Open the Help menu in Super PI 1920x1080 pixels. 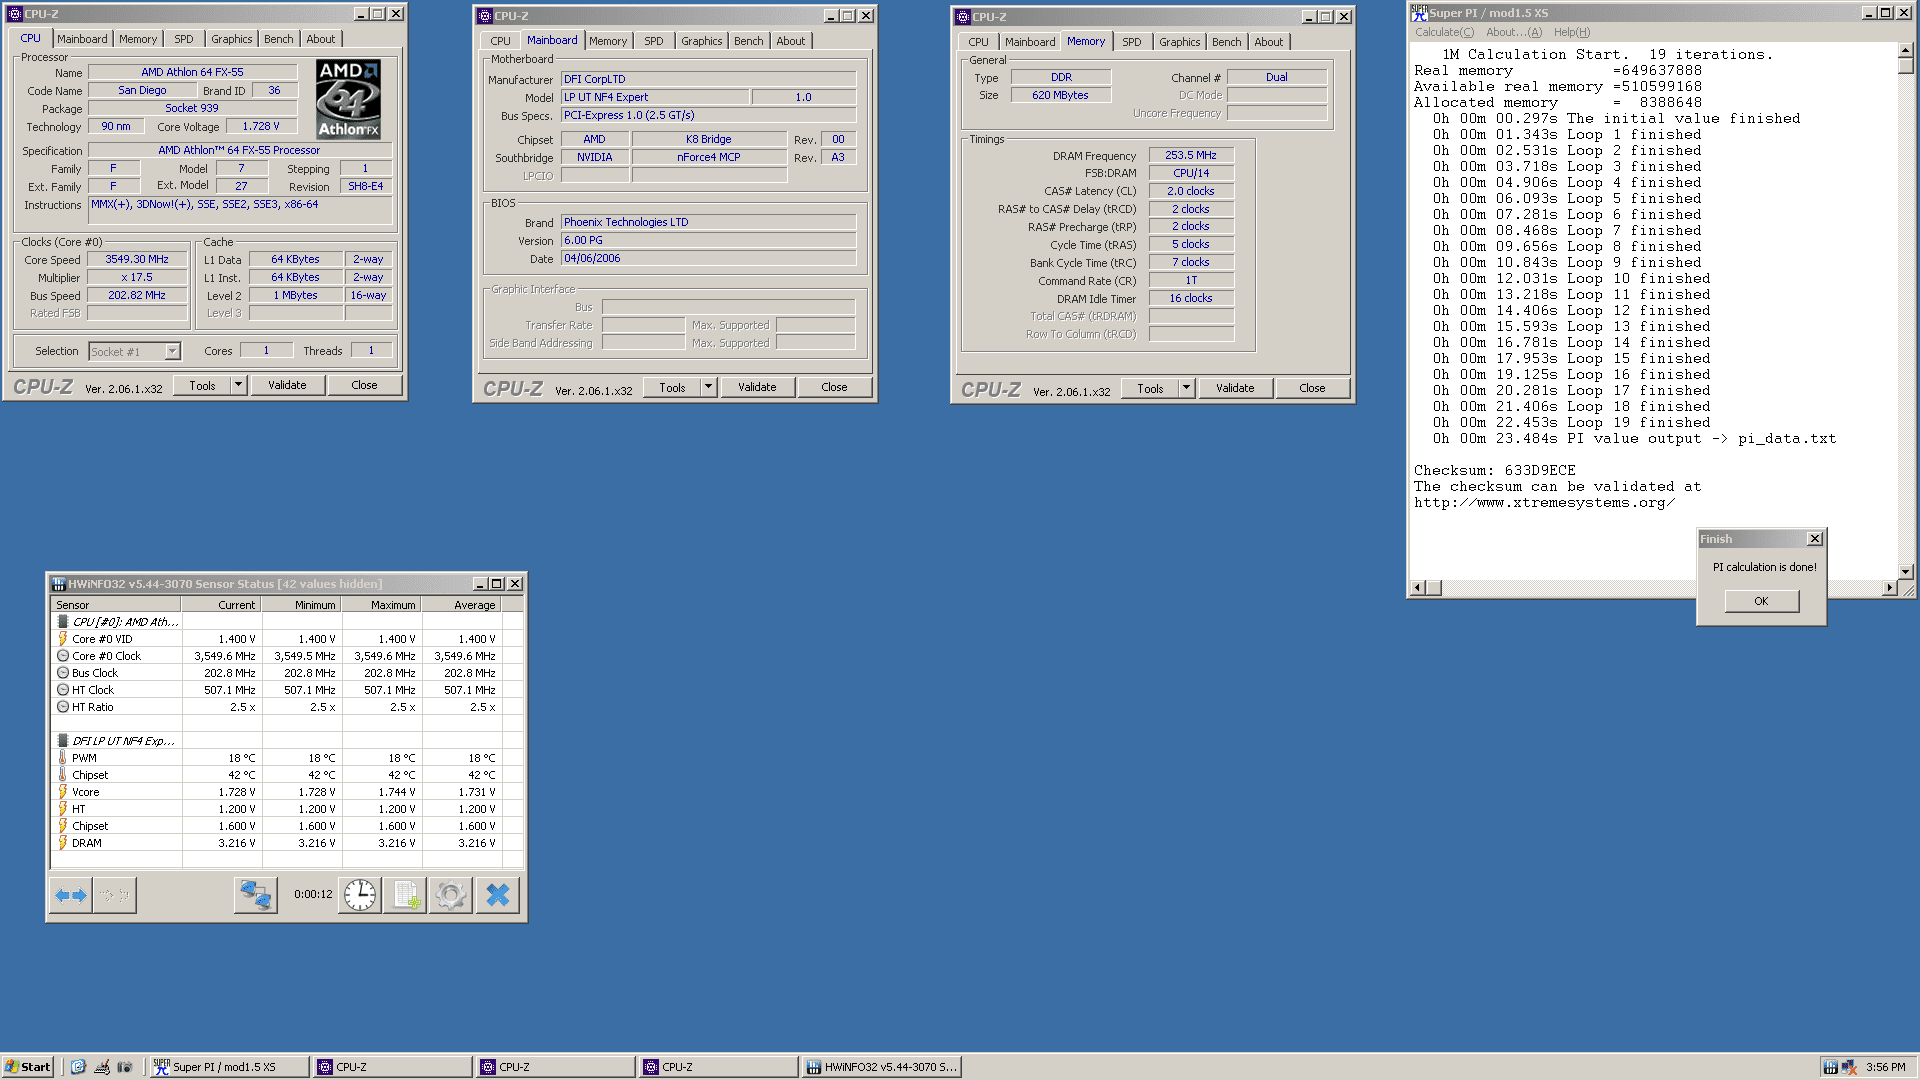[1572, 32]
